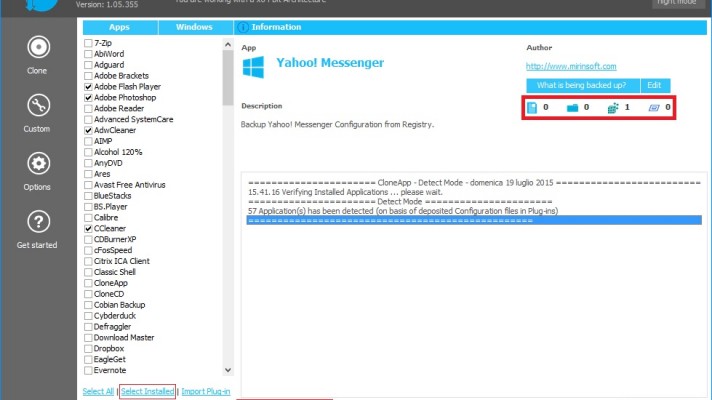Check the 7-Zip checkbox
Screen dimensions: 712x400
(88, 43)
